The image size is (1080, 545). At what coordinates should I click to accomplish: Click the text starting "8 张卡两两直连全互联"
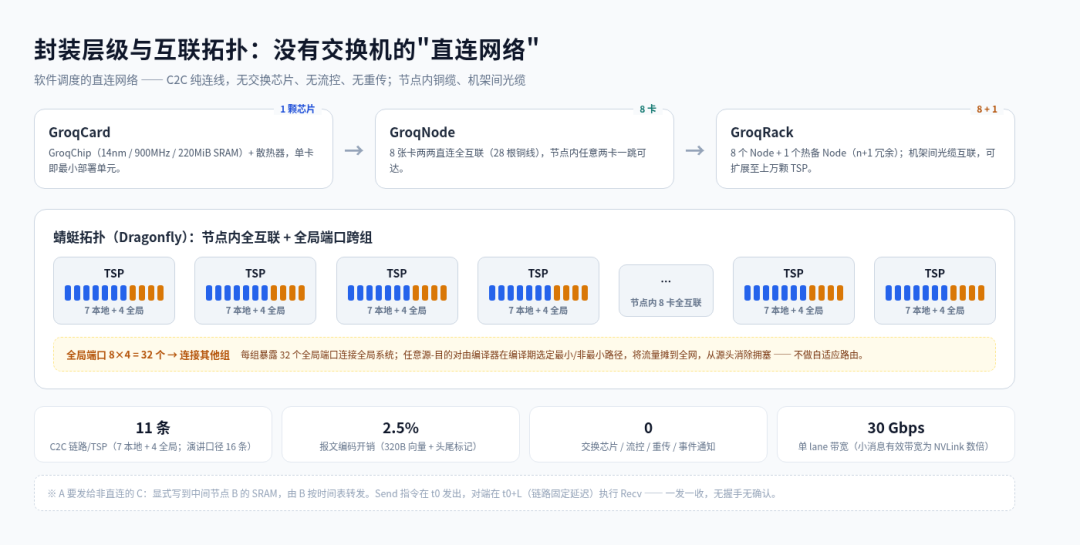coord(518,160)
